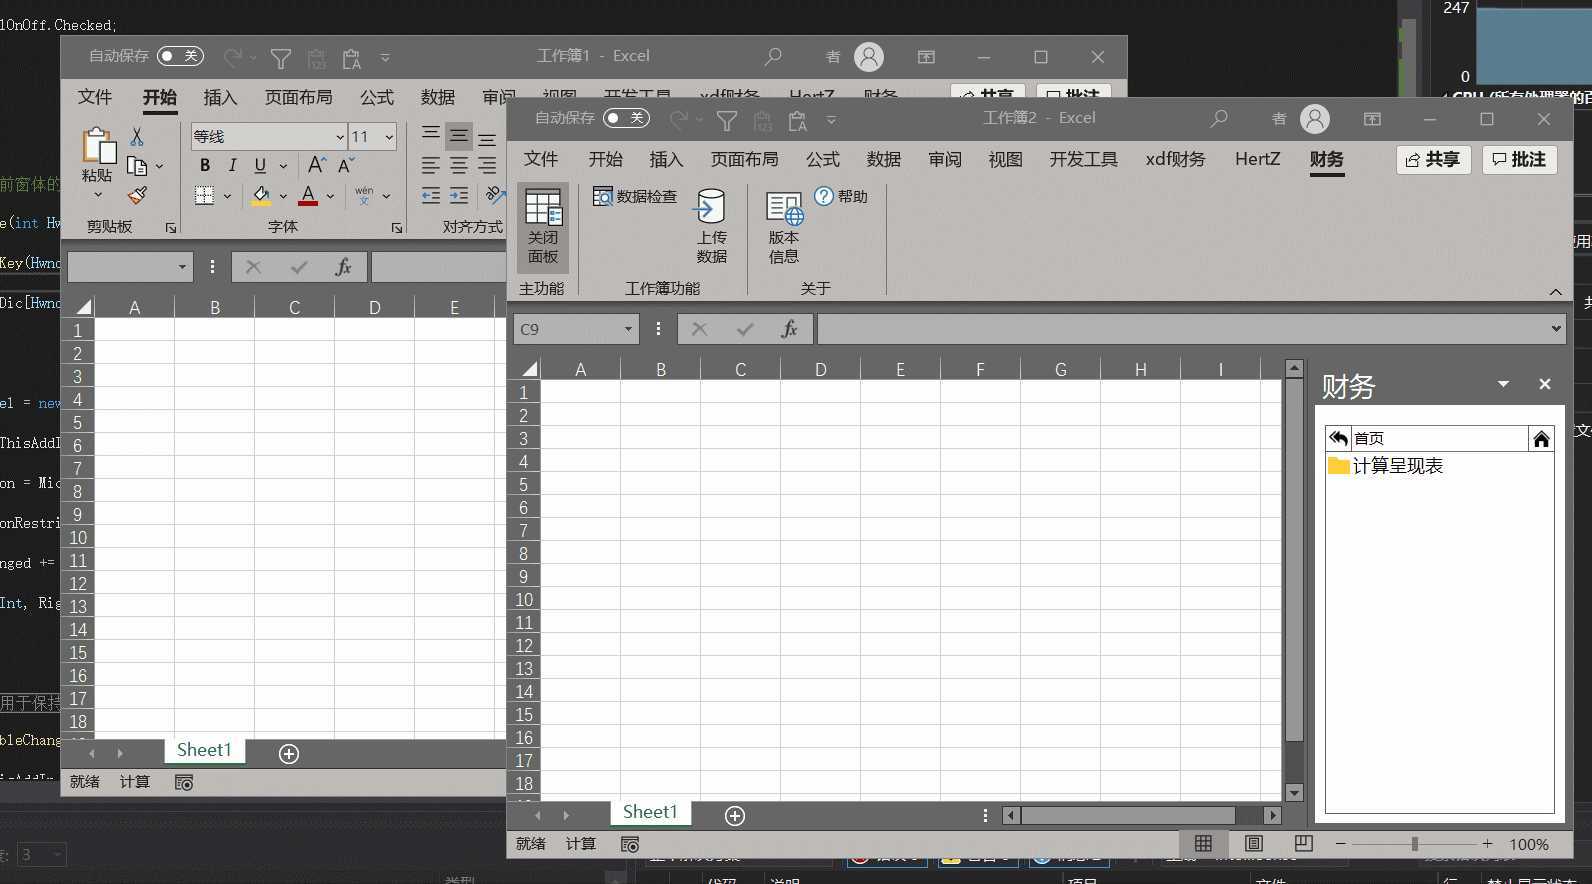Expand formula bar in 工作簿2
Screen dimensions: 1592x884
click(1556, 329)
